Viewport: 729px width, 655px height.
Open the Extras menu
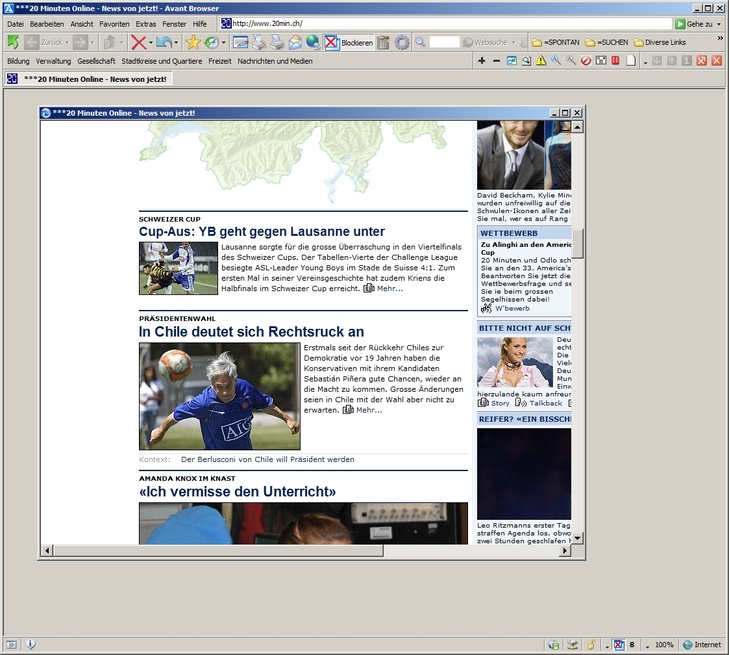coord(146,23)
